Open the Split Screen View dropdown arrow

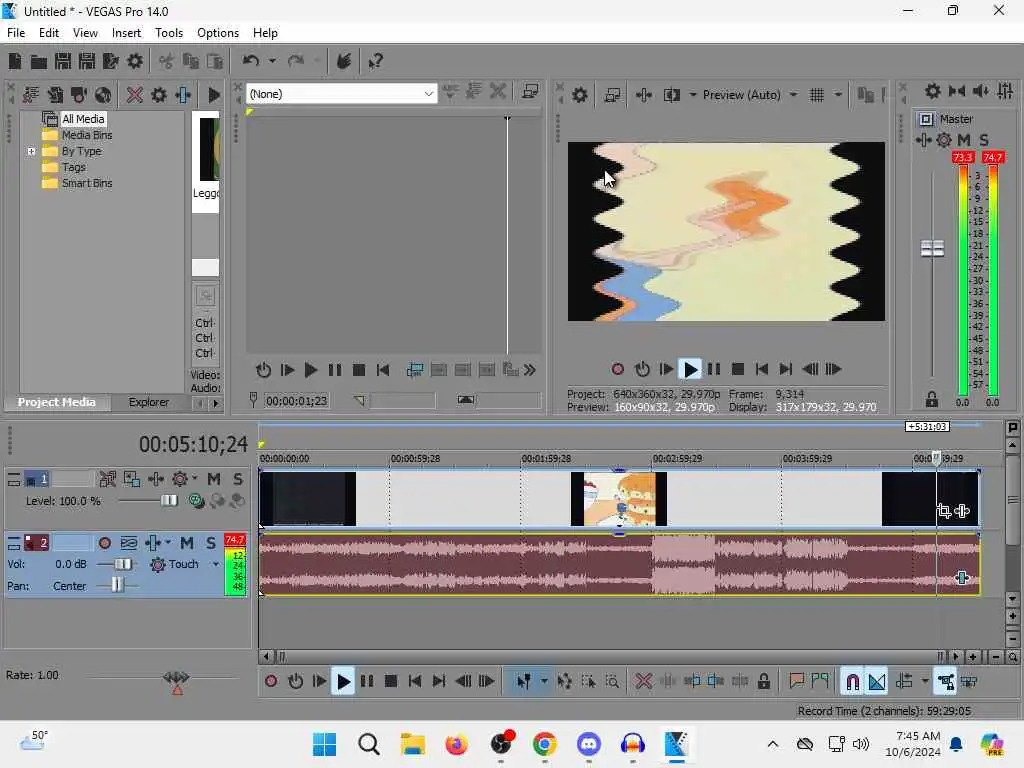click(692, 95)
